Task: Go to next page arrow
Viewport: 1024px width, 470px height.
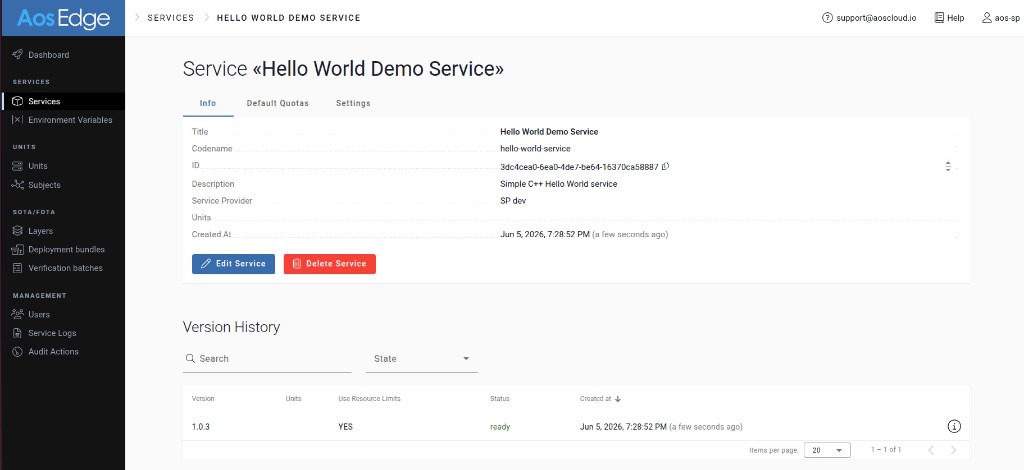Action: click(953, 450)
